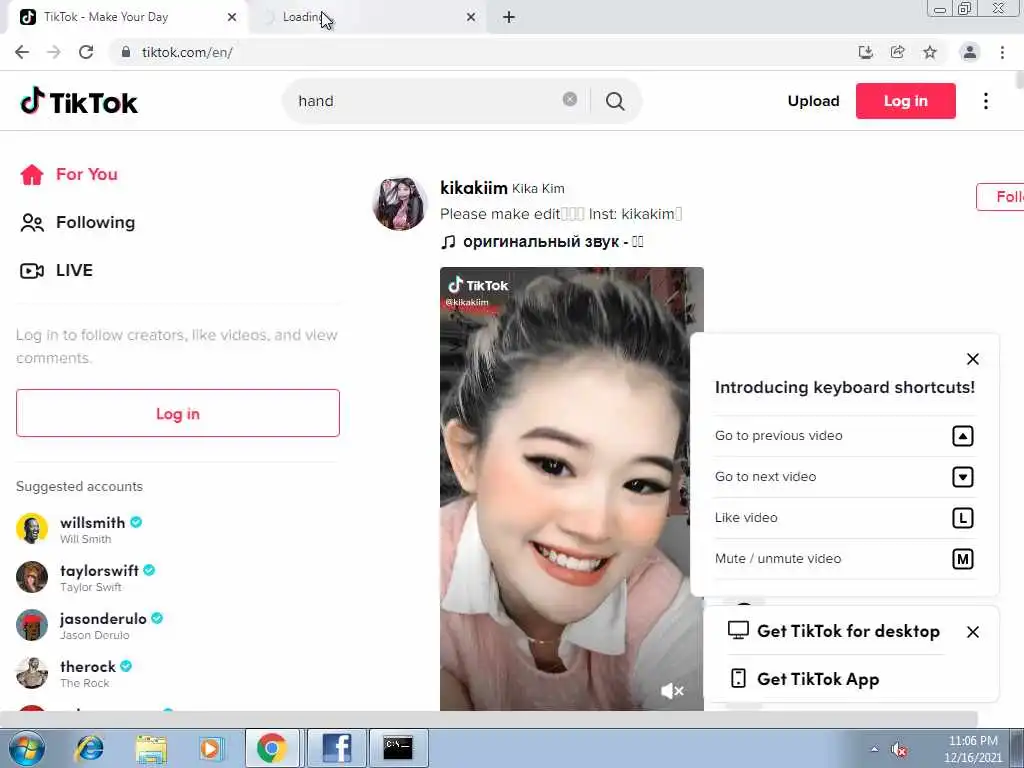Open Windows Media Player from taskbar
The image size is (1024, 768).
(x=211, y=748)
